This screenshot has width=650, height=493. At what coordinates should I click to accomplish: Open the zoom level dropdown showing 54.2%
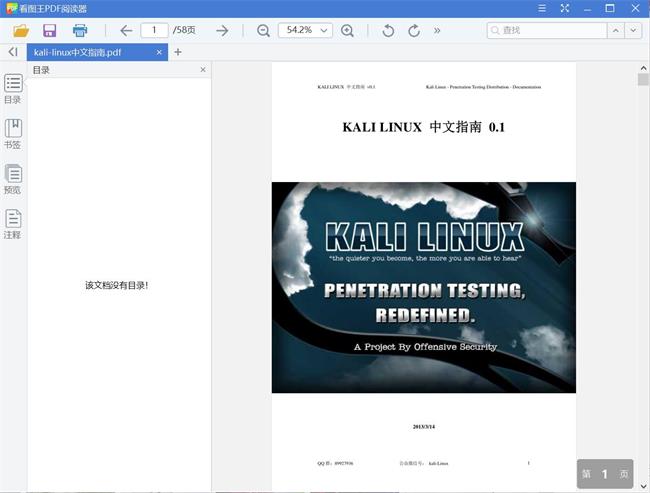305,30
